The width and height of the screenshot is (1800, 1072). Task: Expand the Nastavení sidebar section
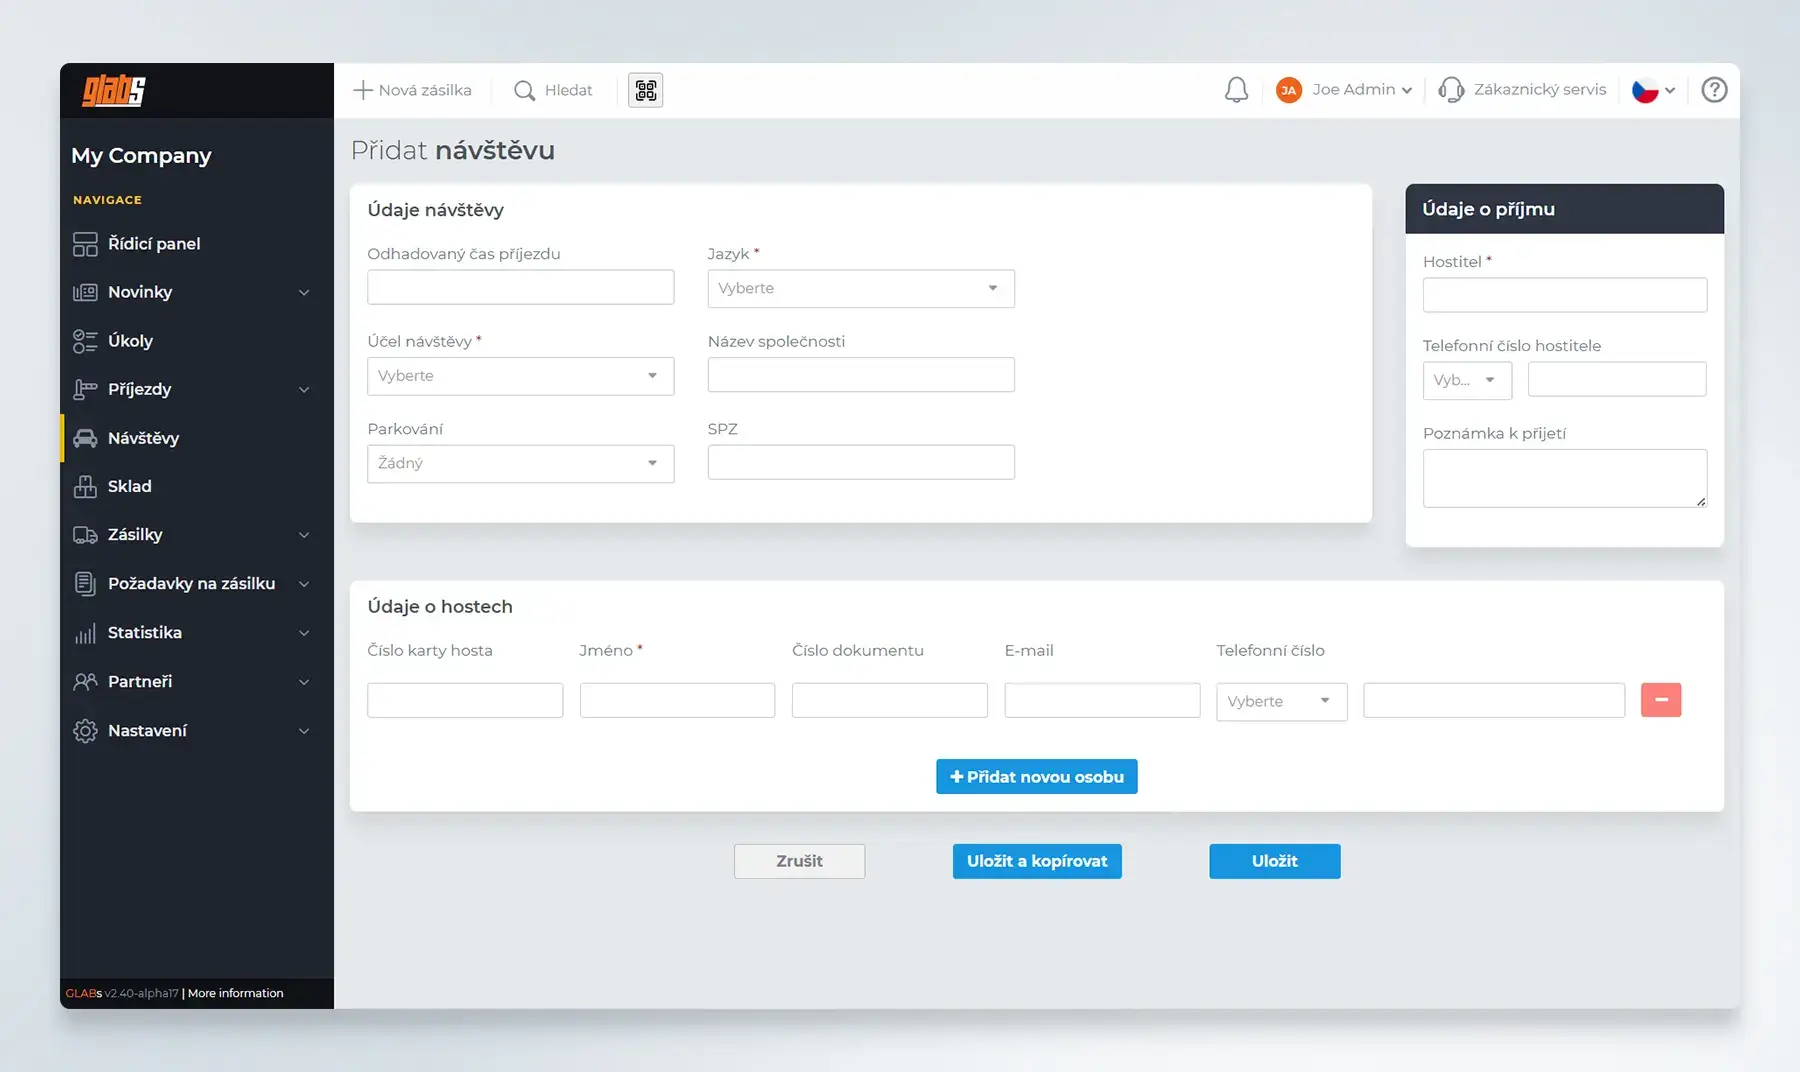coord(304,731)
